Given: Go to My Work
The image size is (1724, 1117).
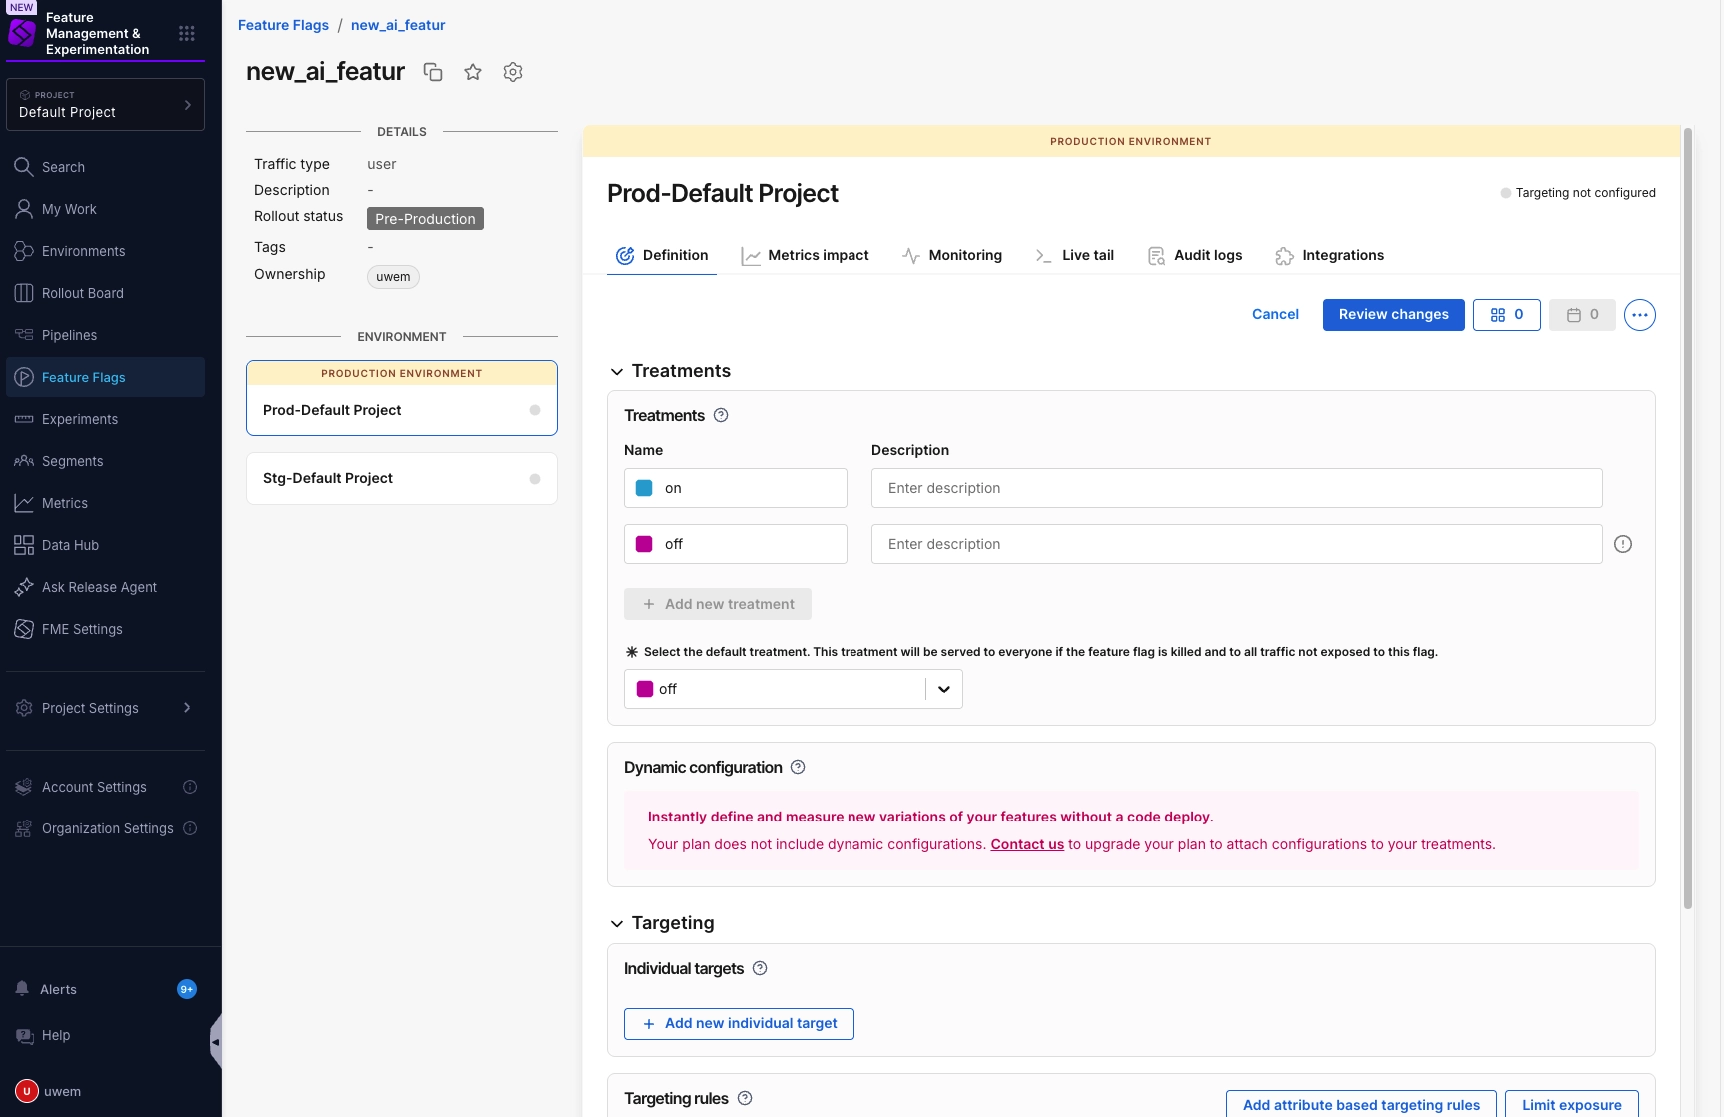Looking at the screenshot, I should 105,209.
